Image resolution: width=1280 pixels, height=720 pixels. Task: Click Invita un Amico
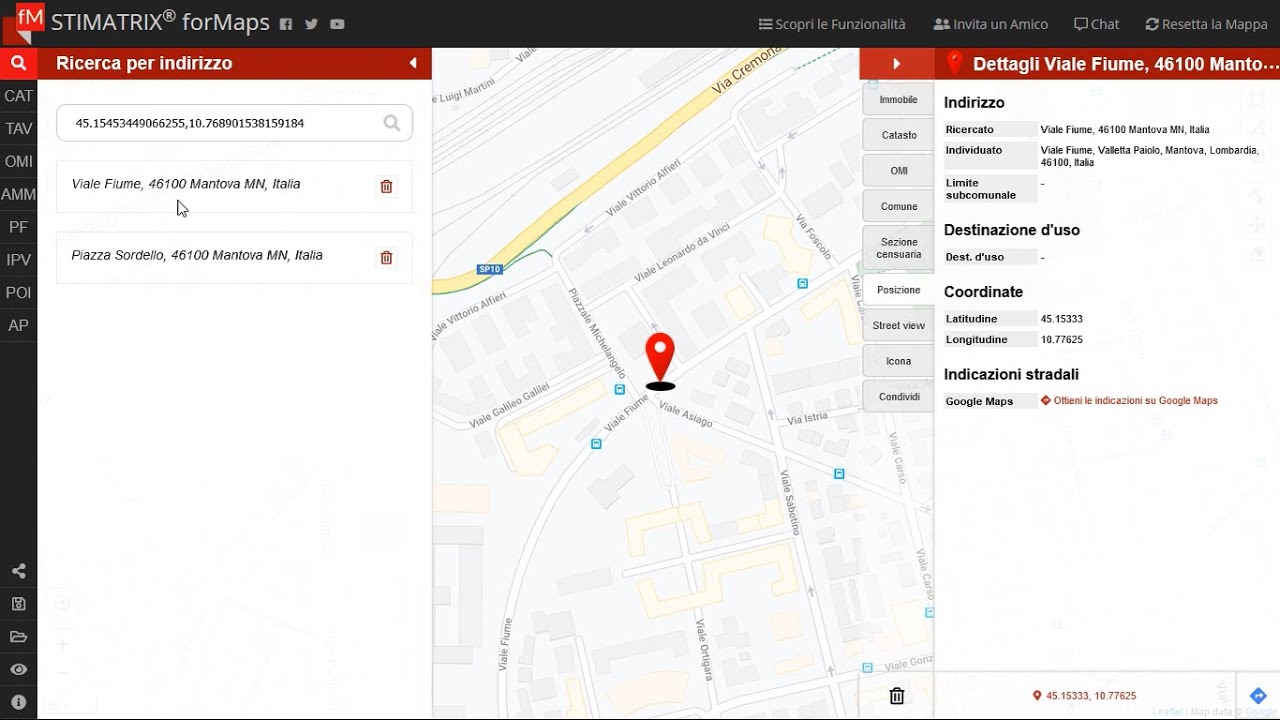990,24
